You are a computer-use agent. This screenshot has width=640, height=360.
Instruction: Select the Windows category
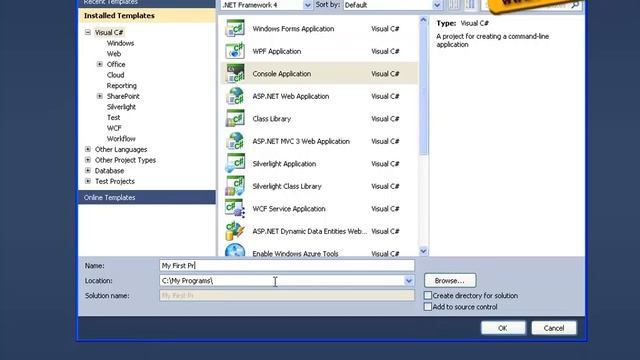[120, 43]
